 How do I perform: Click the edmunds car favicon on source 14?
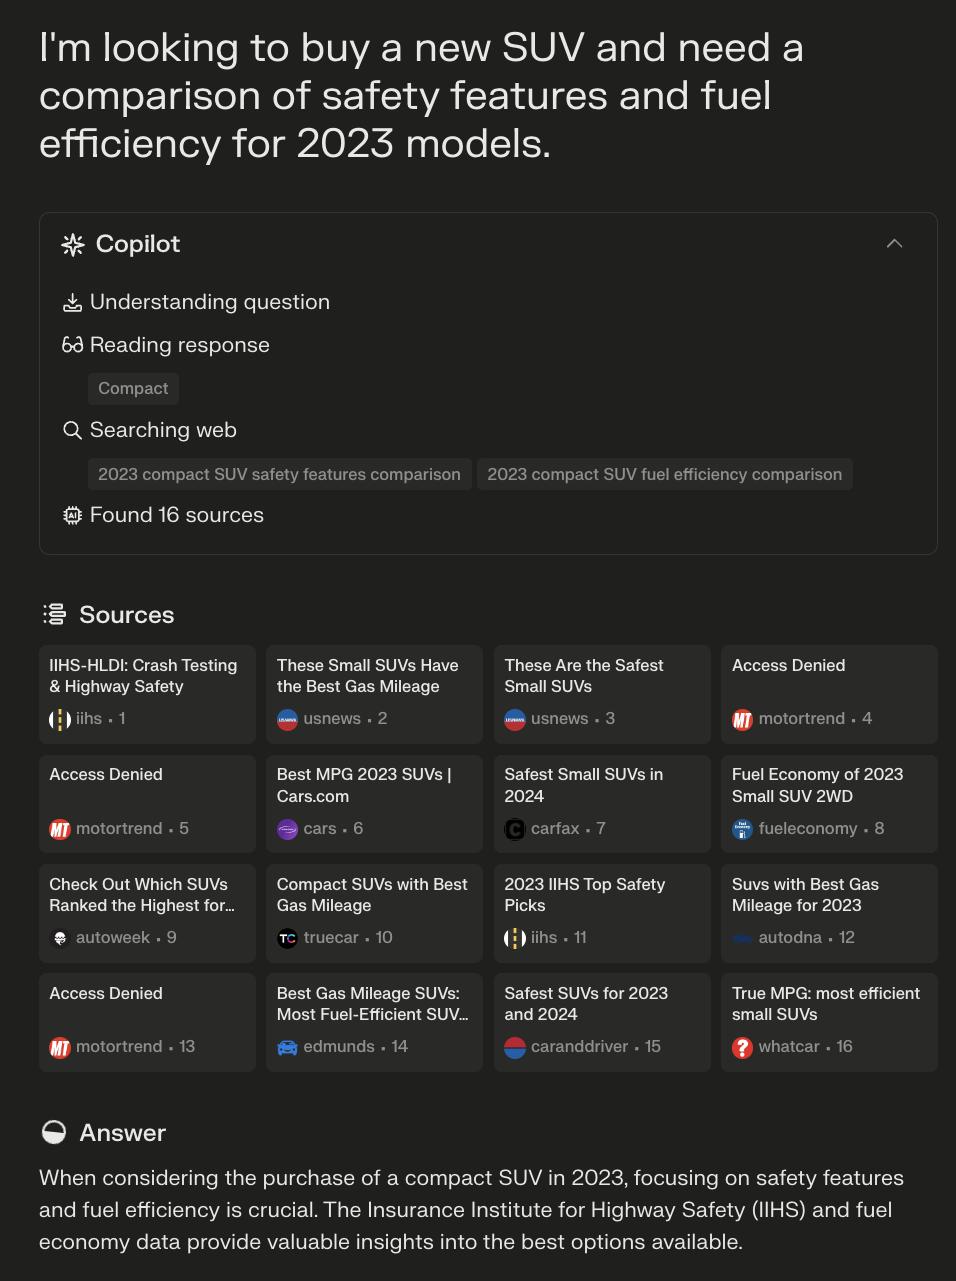287,1047
